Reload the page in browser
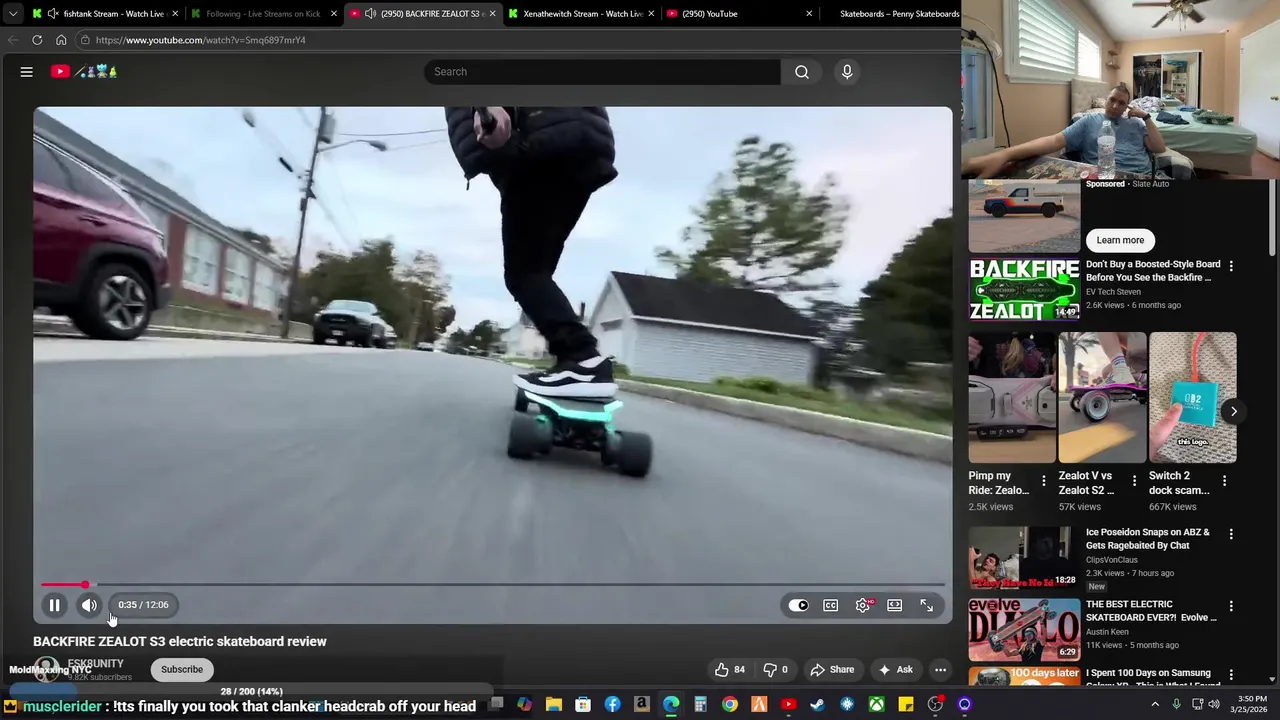Viewport: 1280px width, 720px height. [37, 40]
